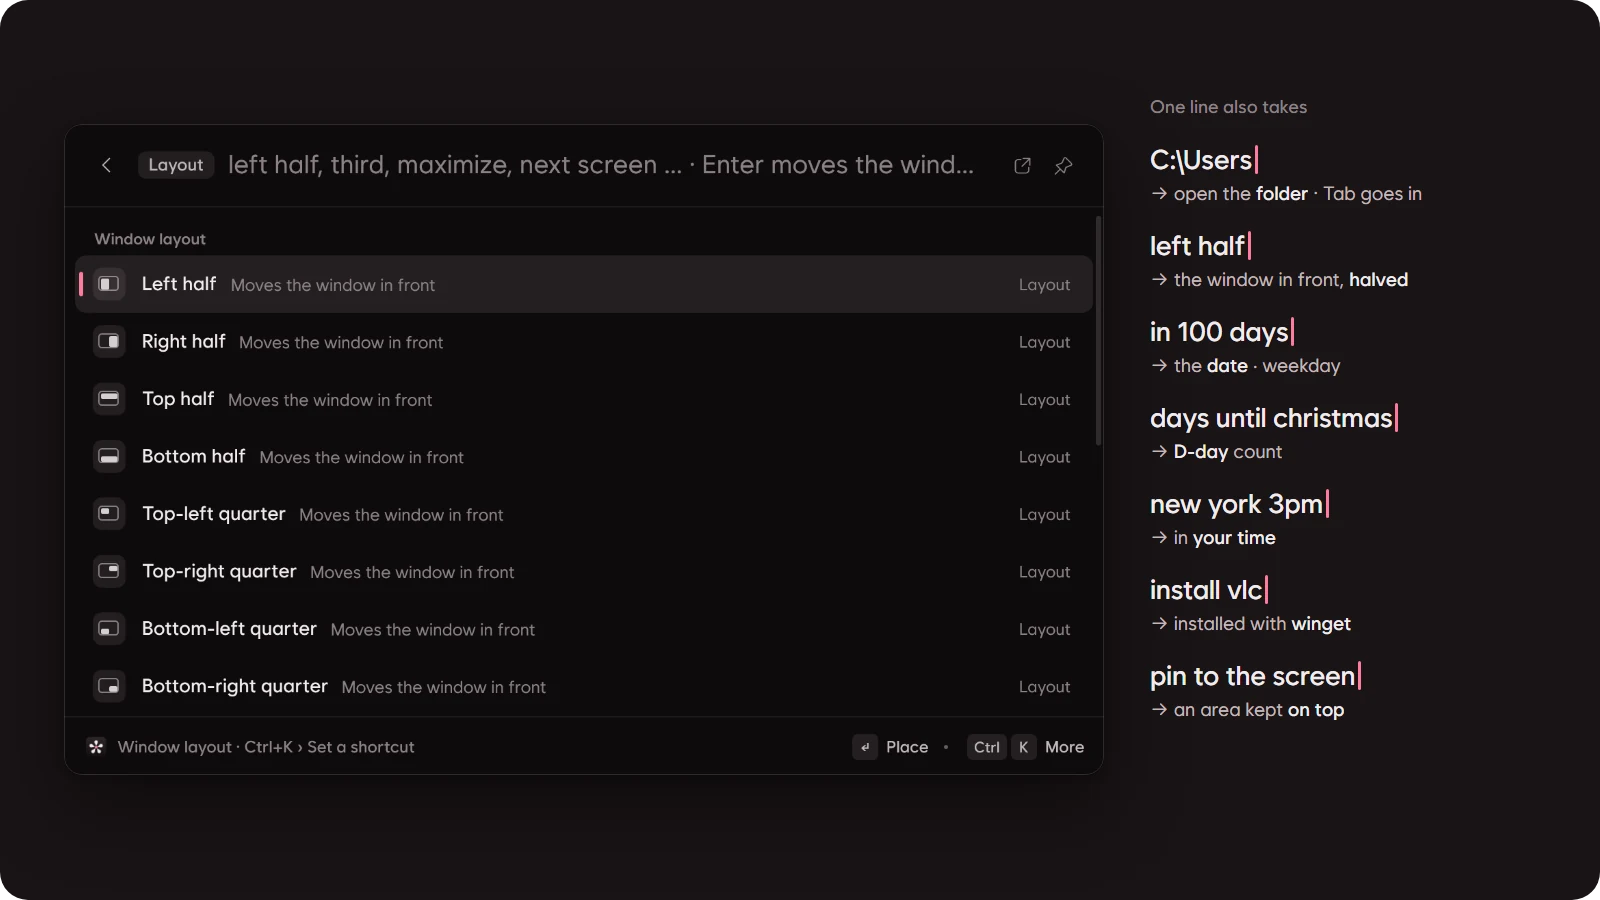Viewport: 1600px width, 900px height.
Task: Choose Top-left quarter from the list
Action: (x=584, y=514)
